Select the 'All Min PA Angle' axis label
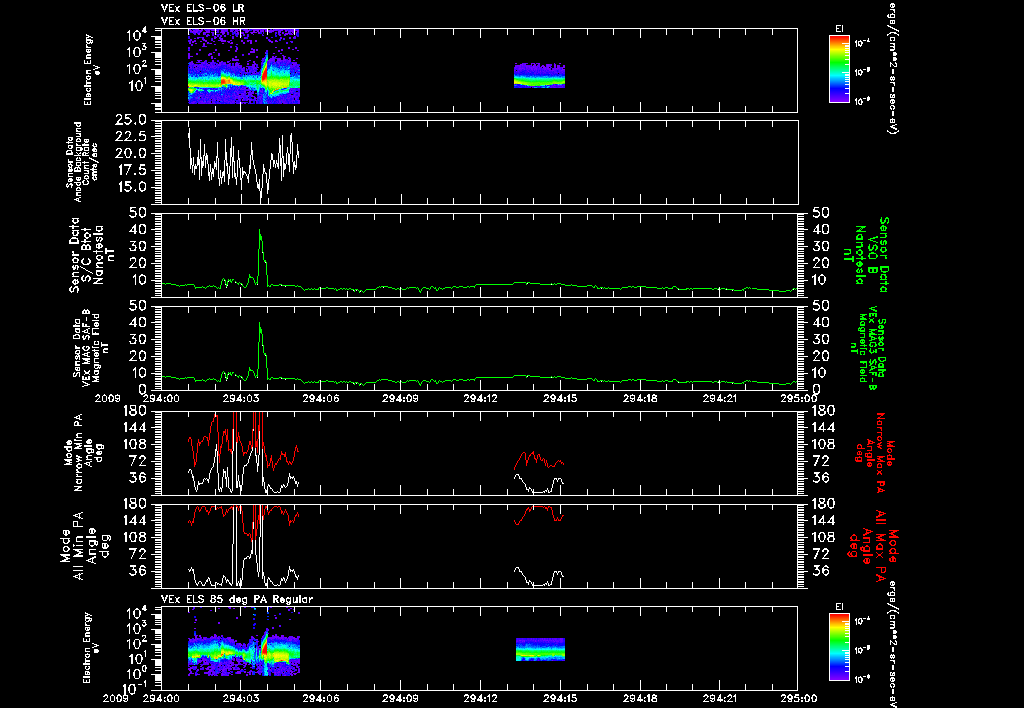Viewport: 1024px width, 708px height. click(84, 546)
